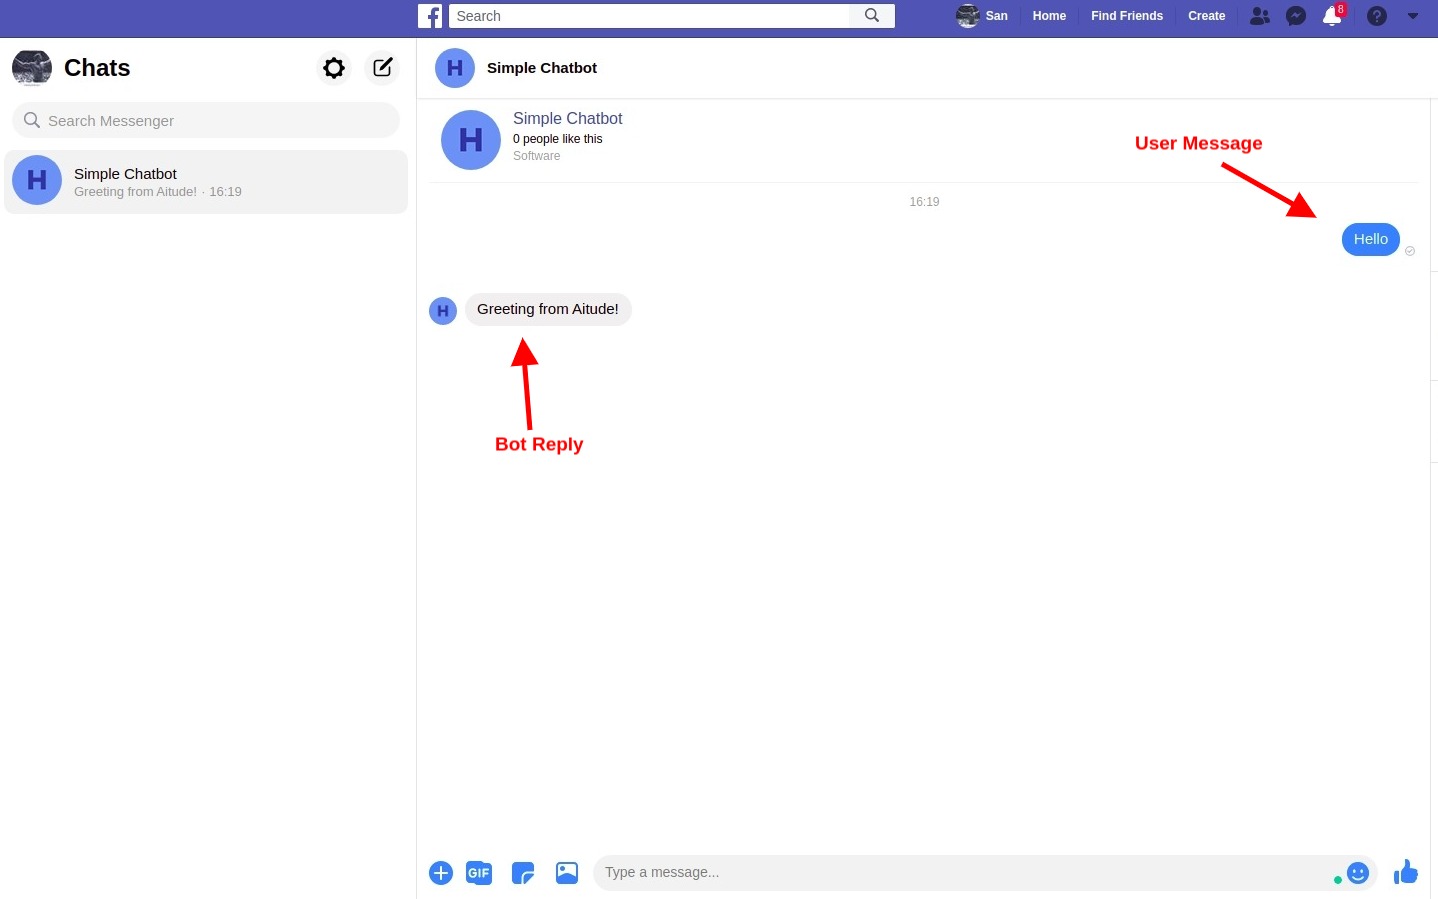Screen dimensions: 1438x899
Task: Click the small bot avatar beside the reply
Action: [443, 311]
